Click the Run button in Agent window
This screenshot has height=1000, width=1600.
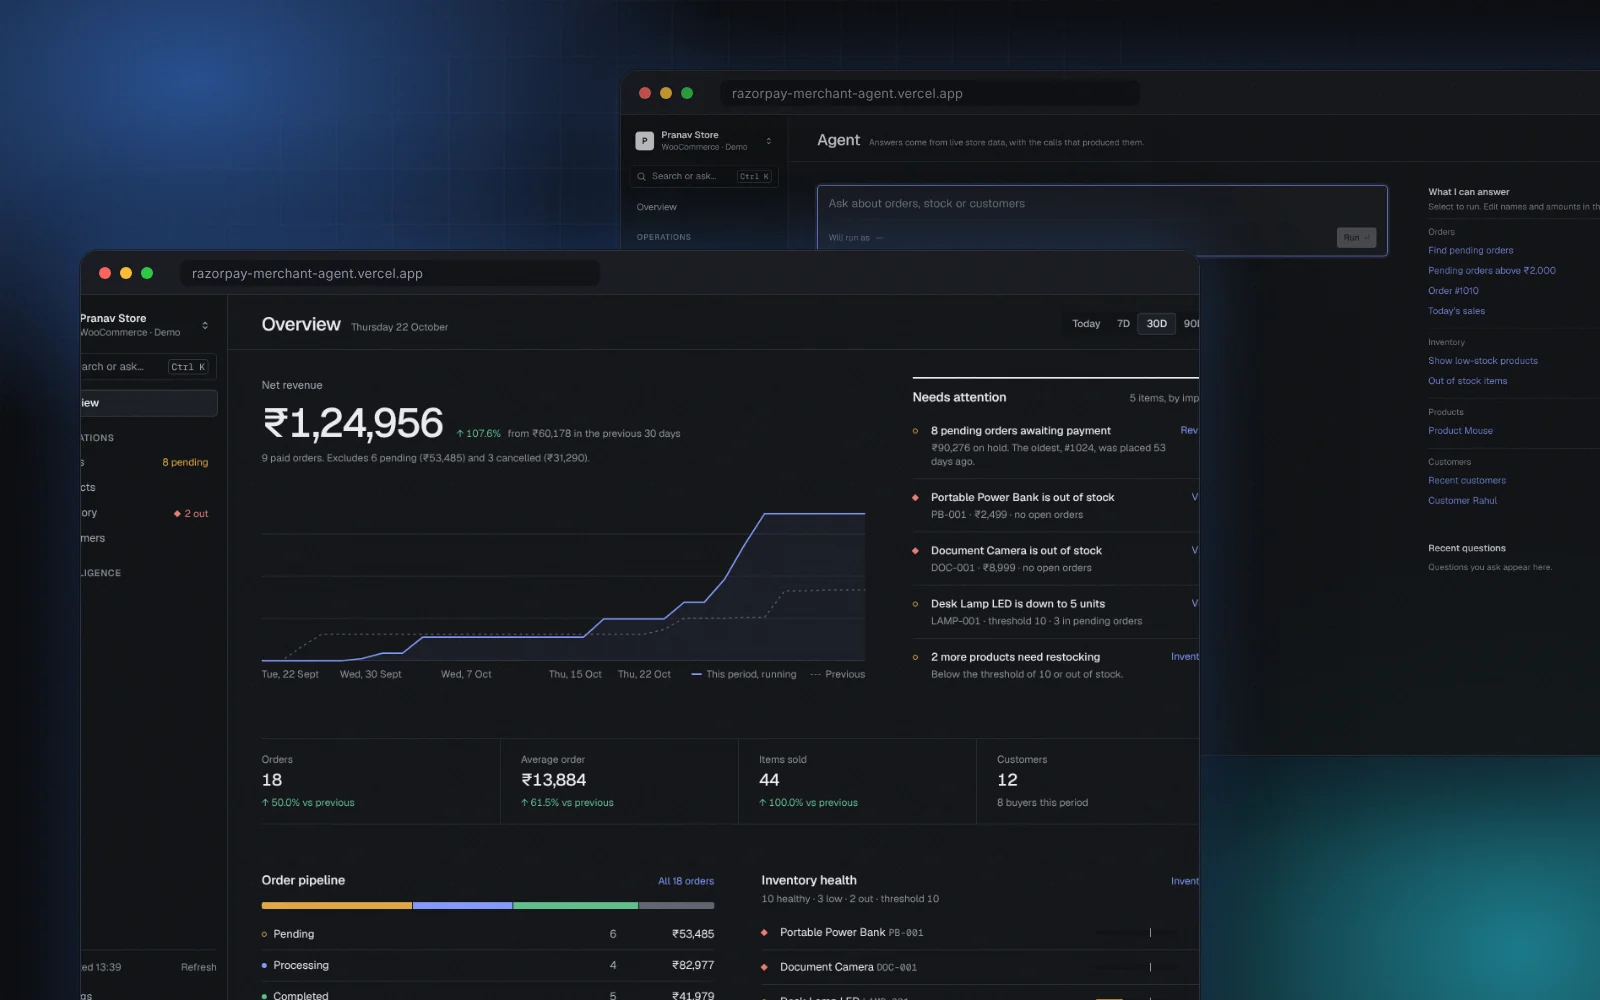tap(1356, 237)
